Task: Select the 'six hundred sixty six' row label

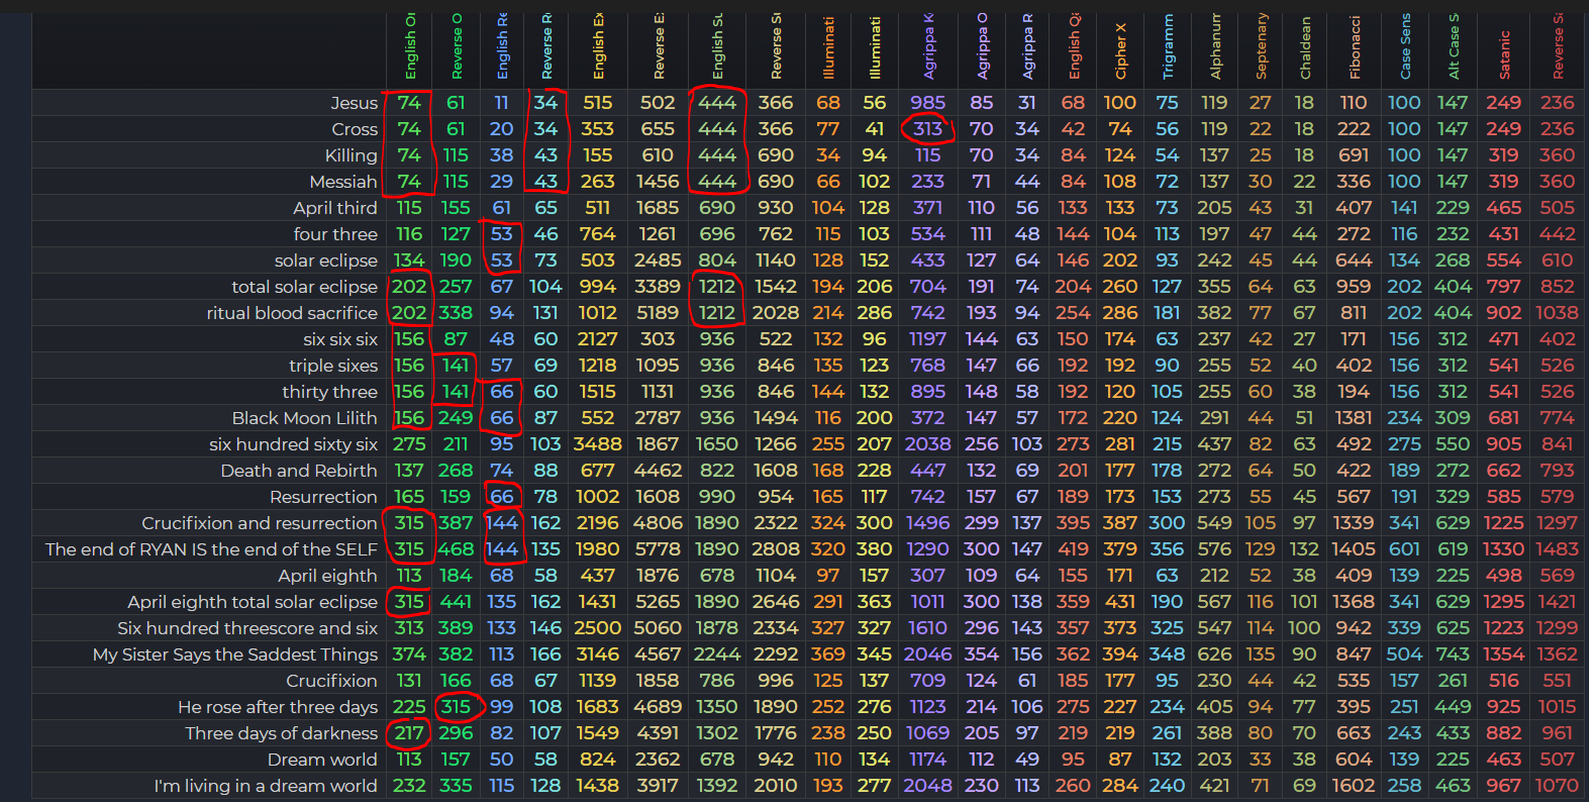Action: (294, 444)
